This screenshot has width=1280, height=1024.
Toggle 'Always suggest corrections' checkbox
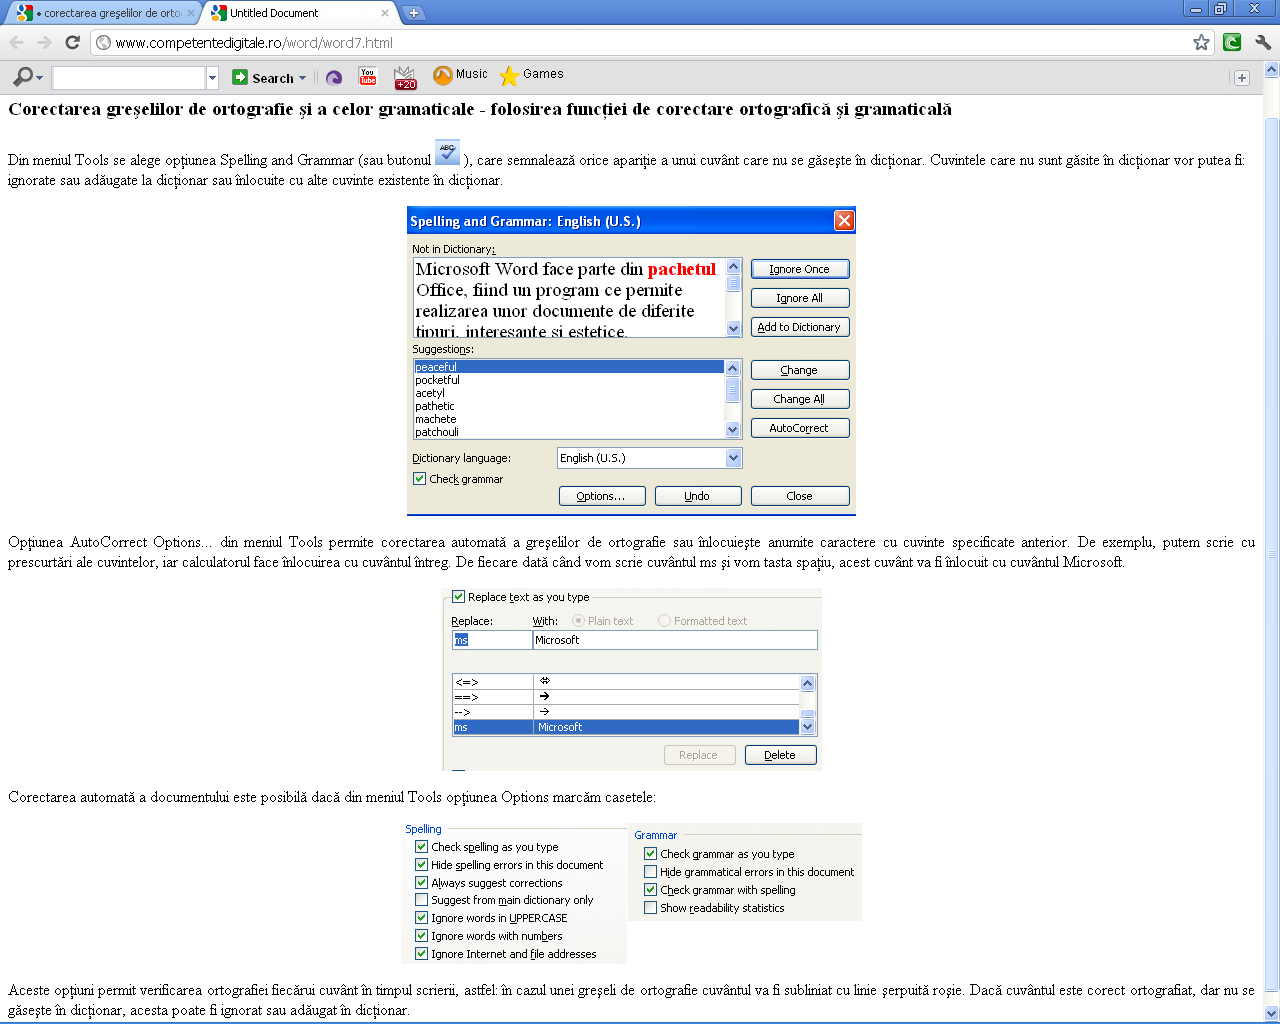(422, 882)
